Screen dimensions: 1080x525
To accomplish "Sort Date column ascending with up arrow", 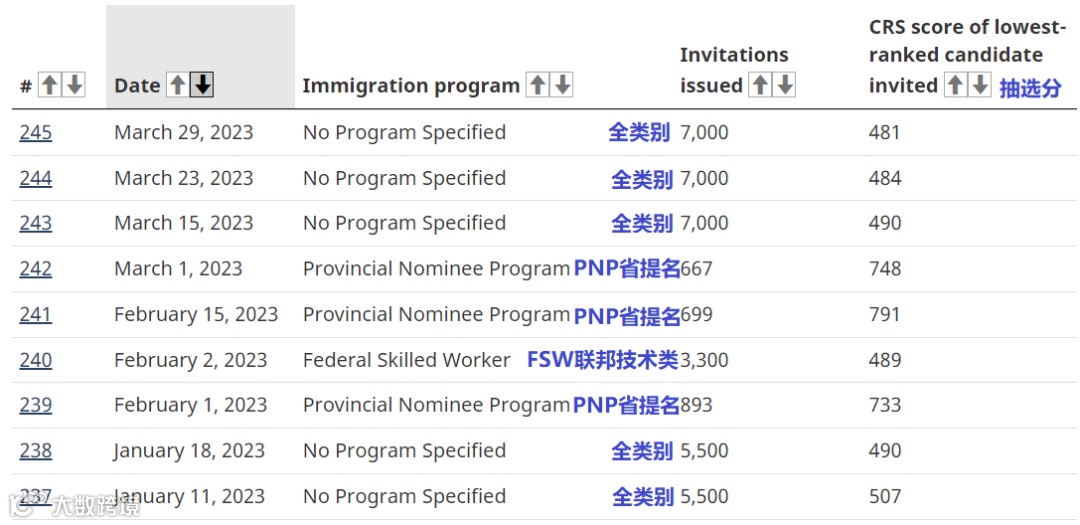I will (177, 86).
